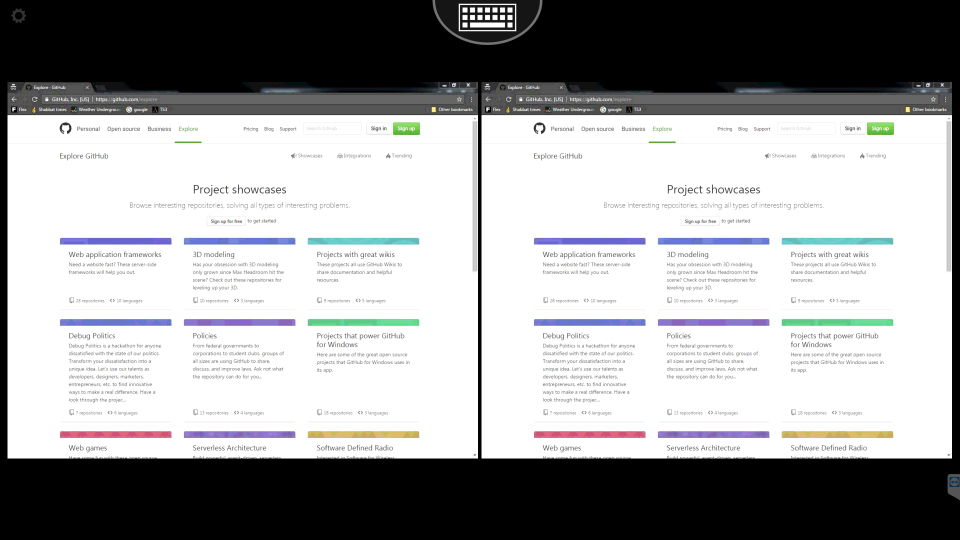Open google bookmark in left window
This screenshot has height=540, width=960.
(x=137, y=110)
